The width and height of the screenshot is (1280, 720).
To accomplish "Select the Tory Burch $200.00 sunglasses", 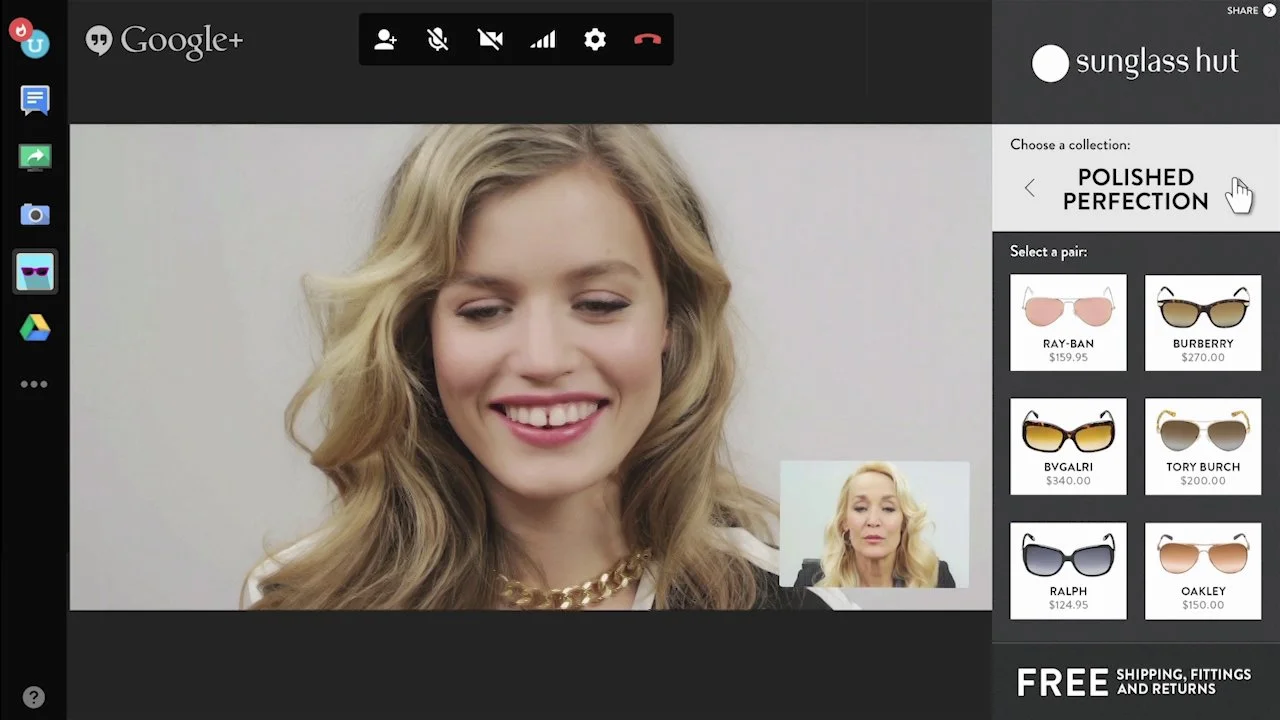I will pos(1203,446).
